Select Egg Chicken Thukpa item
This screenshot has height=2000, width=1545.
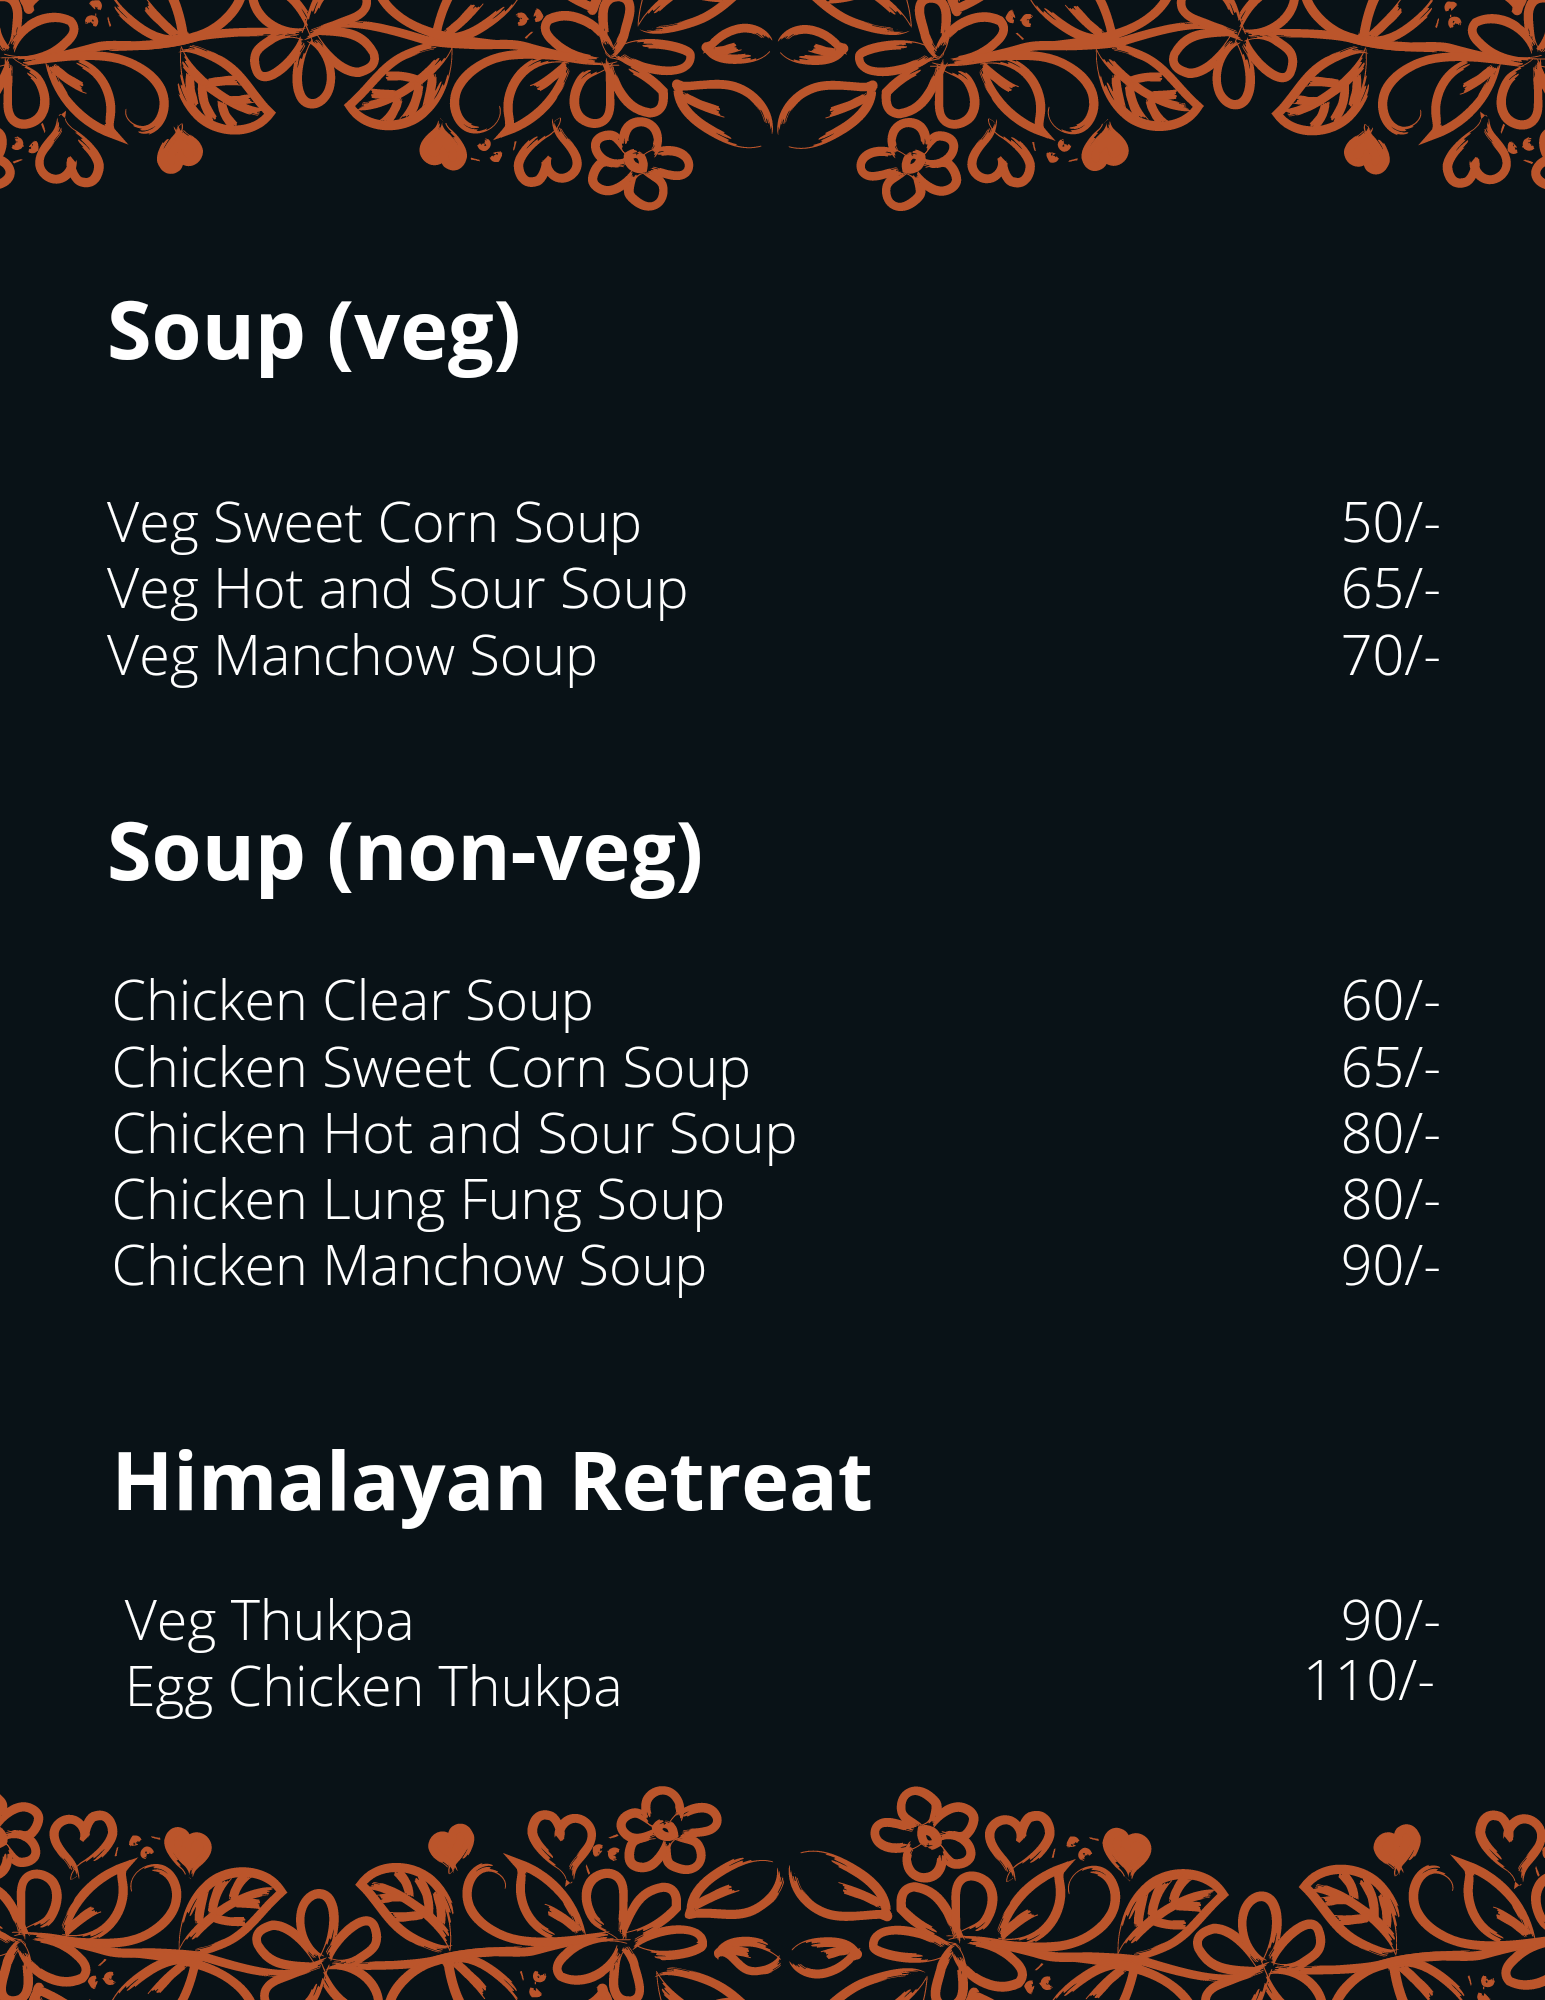coord(373,1689)
